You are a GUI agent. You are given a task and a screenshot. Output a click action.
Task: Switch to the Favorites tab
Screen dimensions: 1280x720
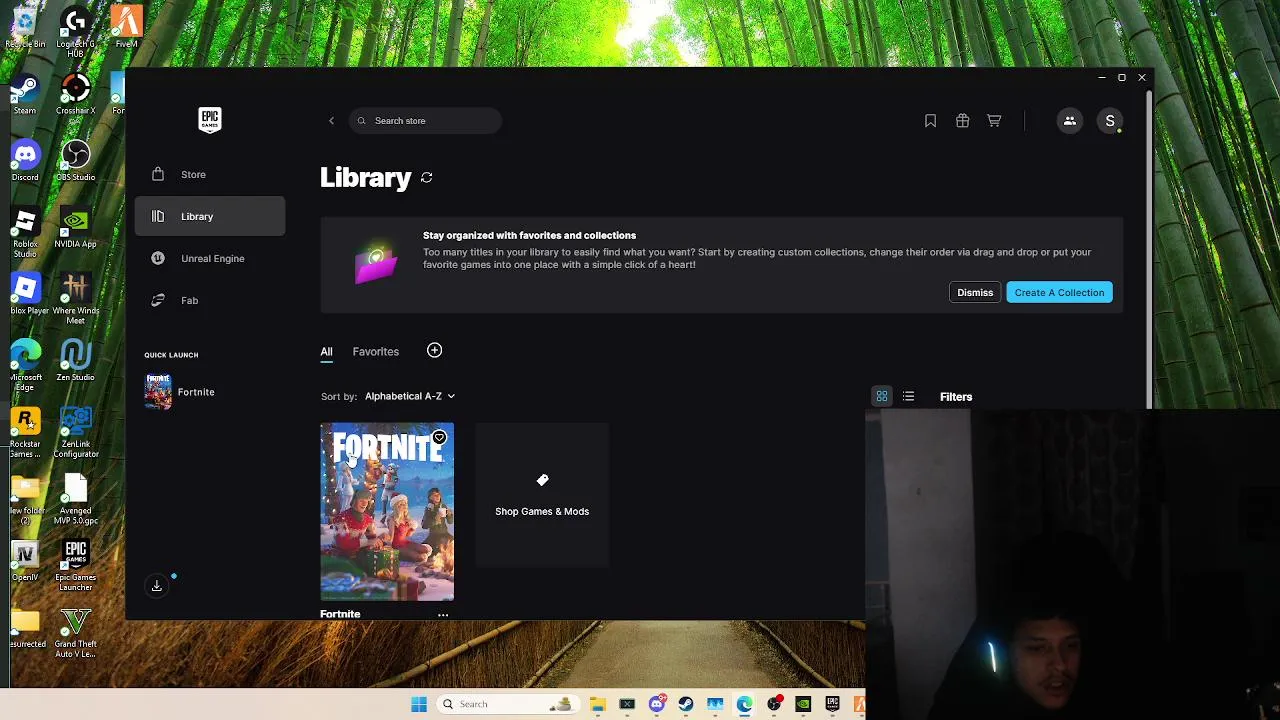tap(376, 352)
